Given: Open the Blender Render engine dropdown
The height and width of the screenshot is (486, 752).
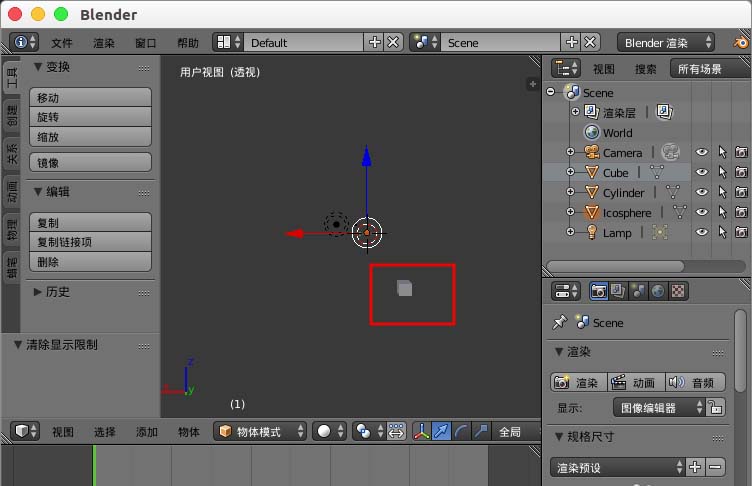Looking at the screenshot, I should coord(667,42).
